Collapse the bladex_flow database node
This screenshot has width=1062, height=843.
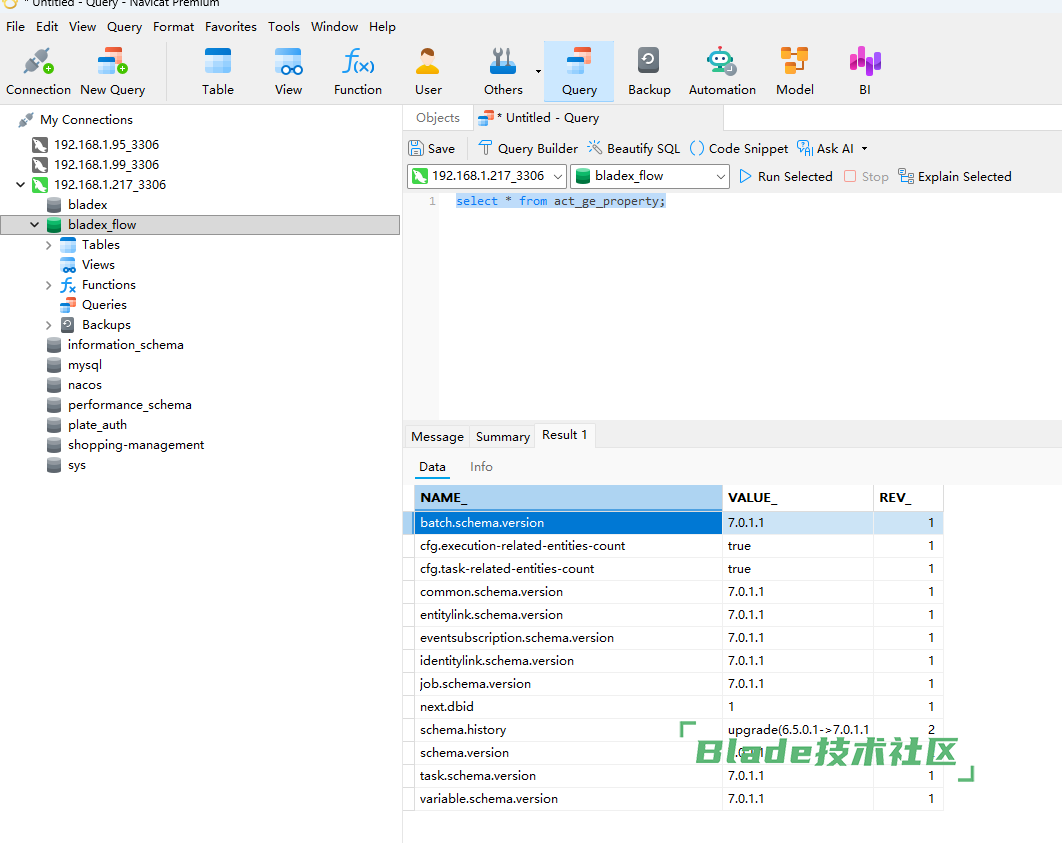(34, 224)
